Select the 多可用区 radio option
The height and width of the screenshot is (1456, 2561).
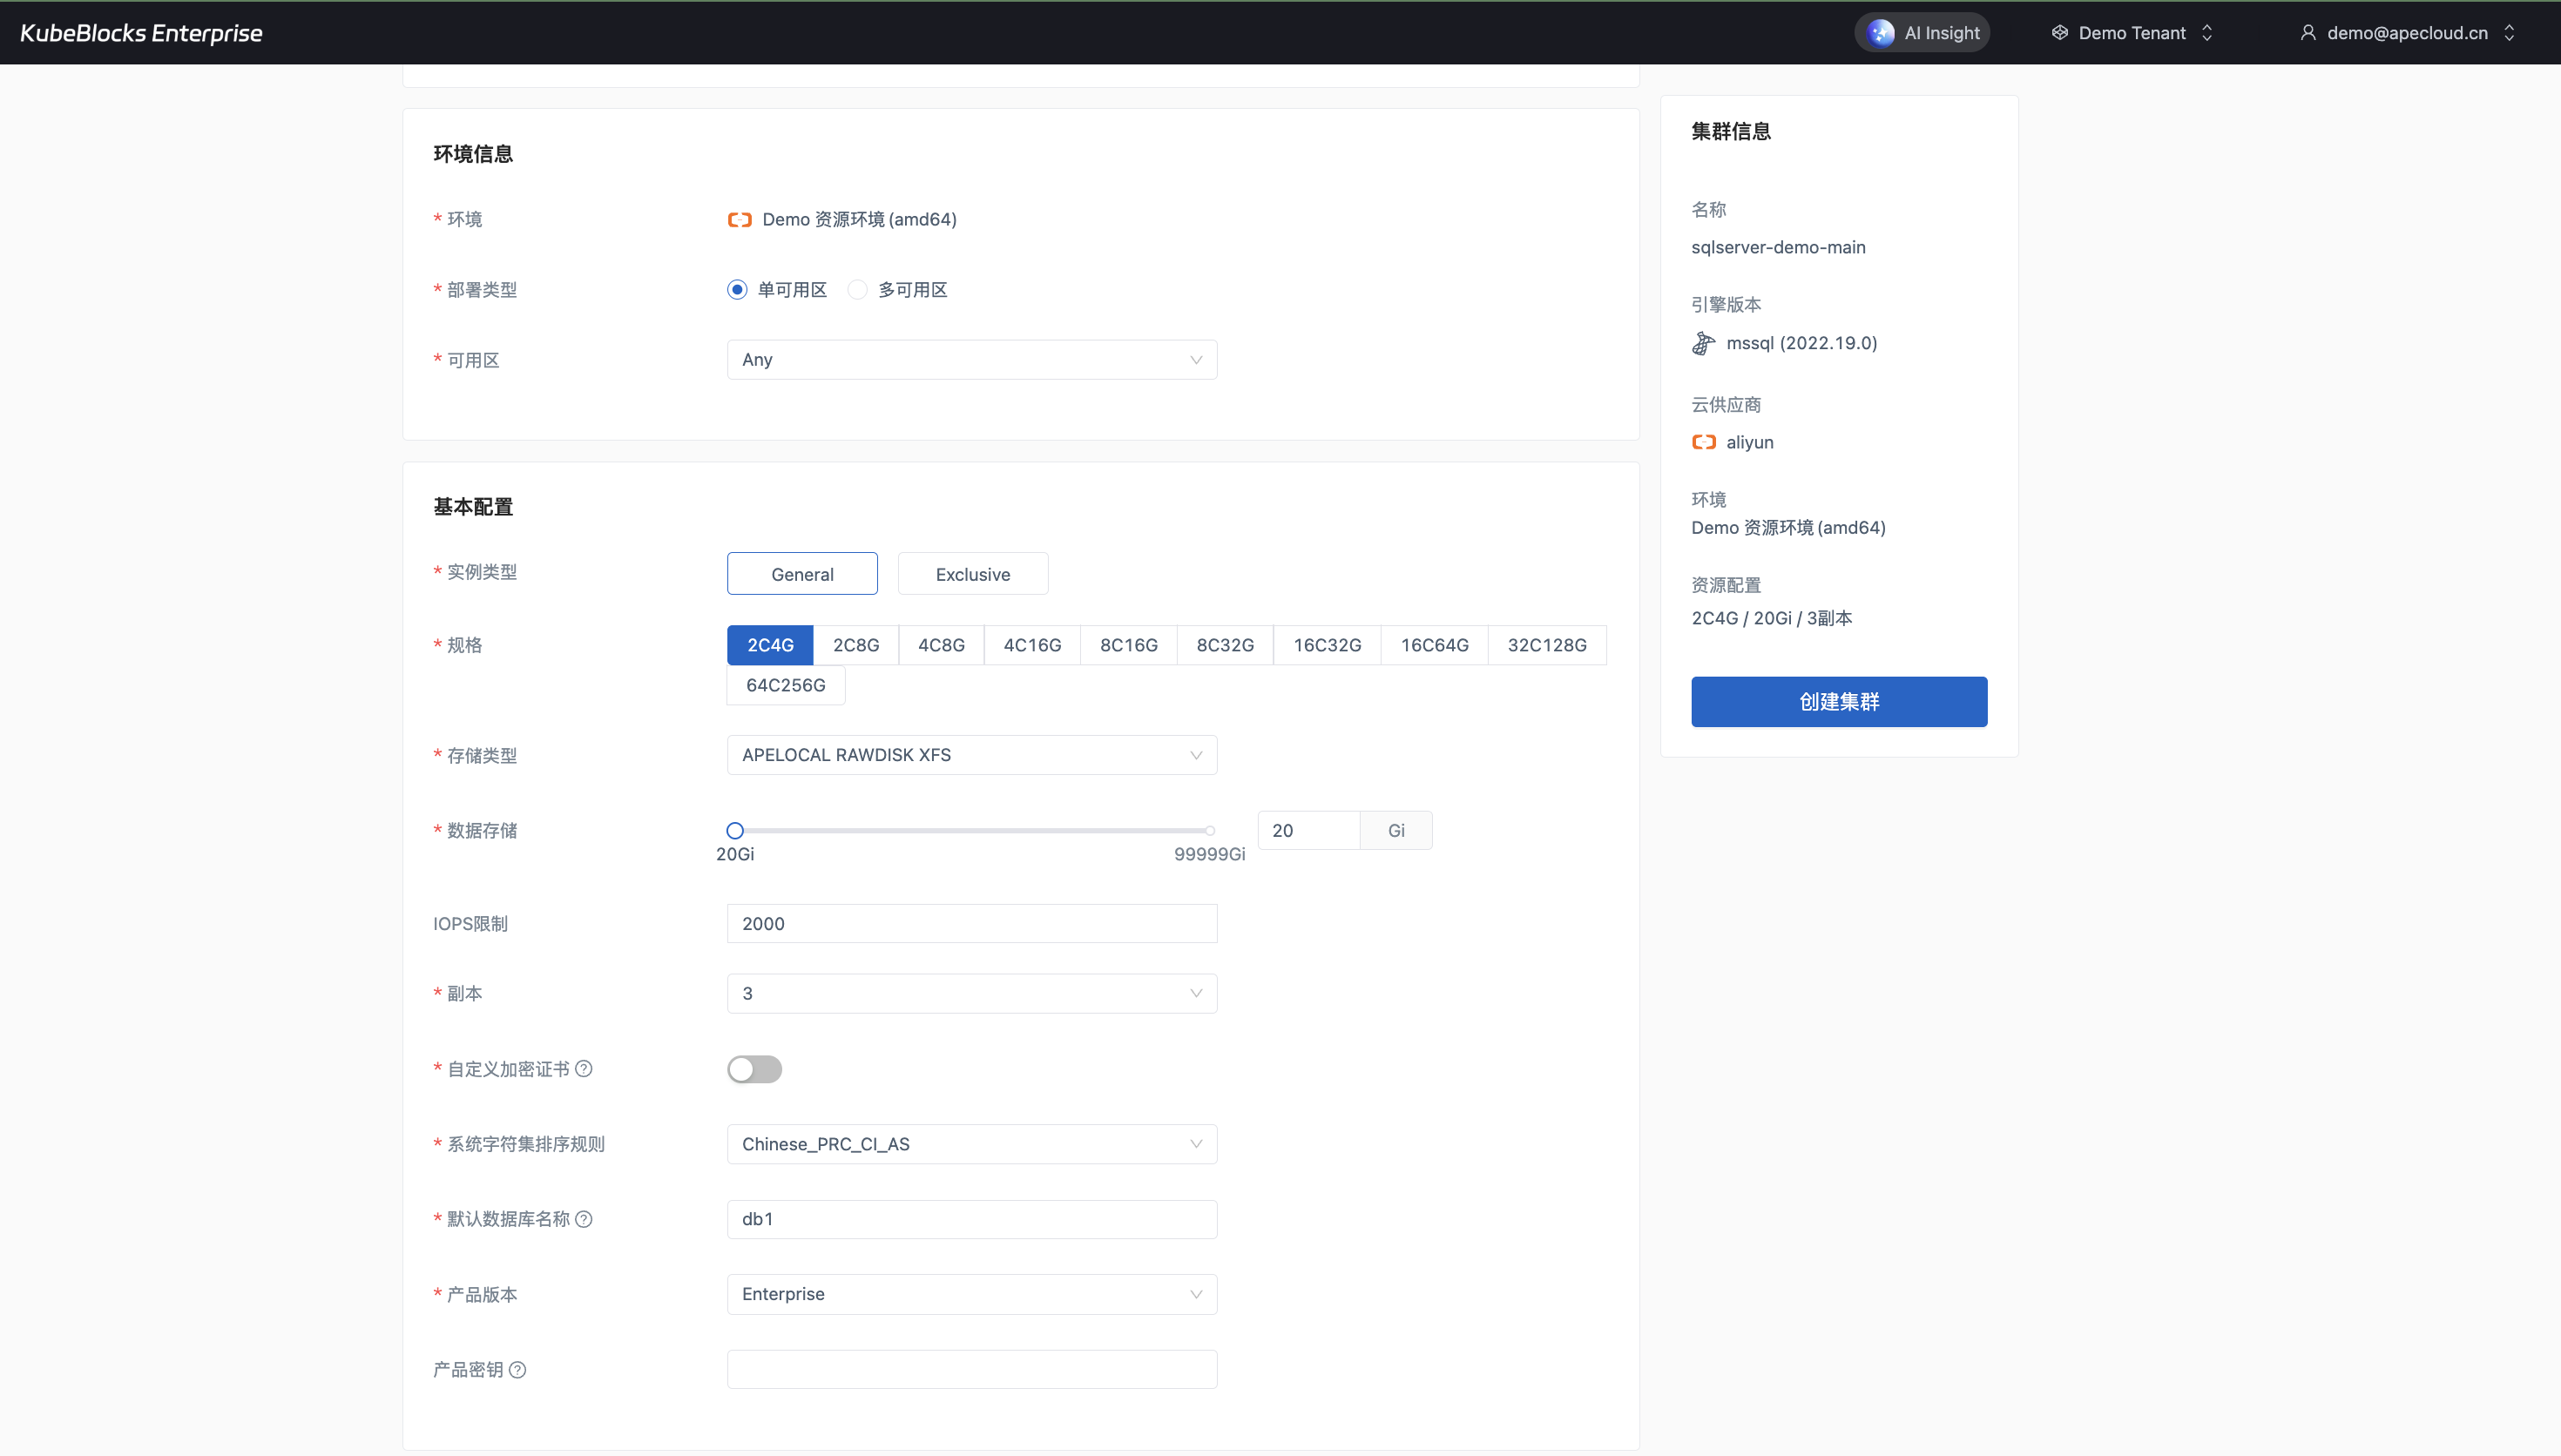[x=857, y=290]
